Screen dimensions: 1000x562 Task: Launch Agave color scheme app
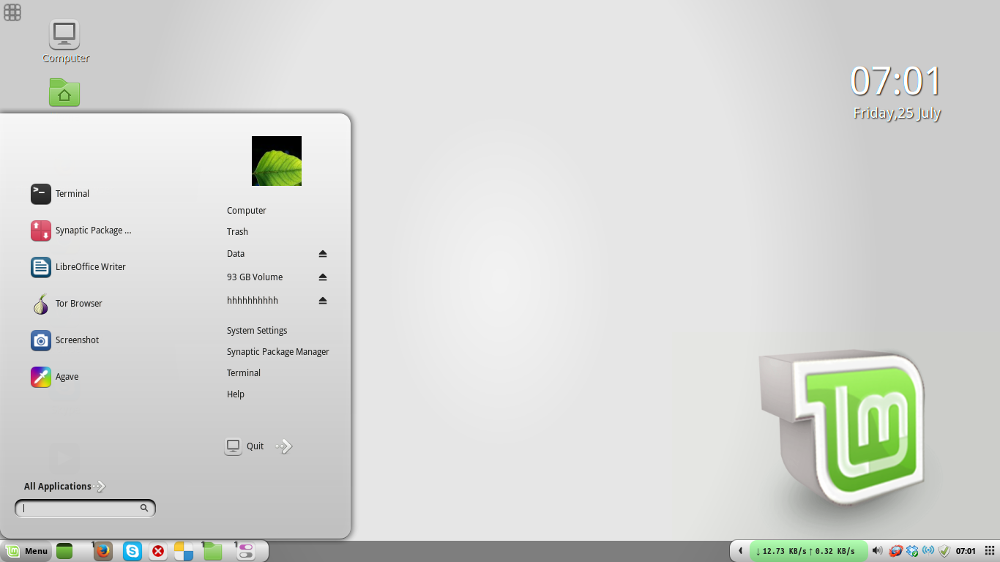pyautogui.click(x=54, y=377)
